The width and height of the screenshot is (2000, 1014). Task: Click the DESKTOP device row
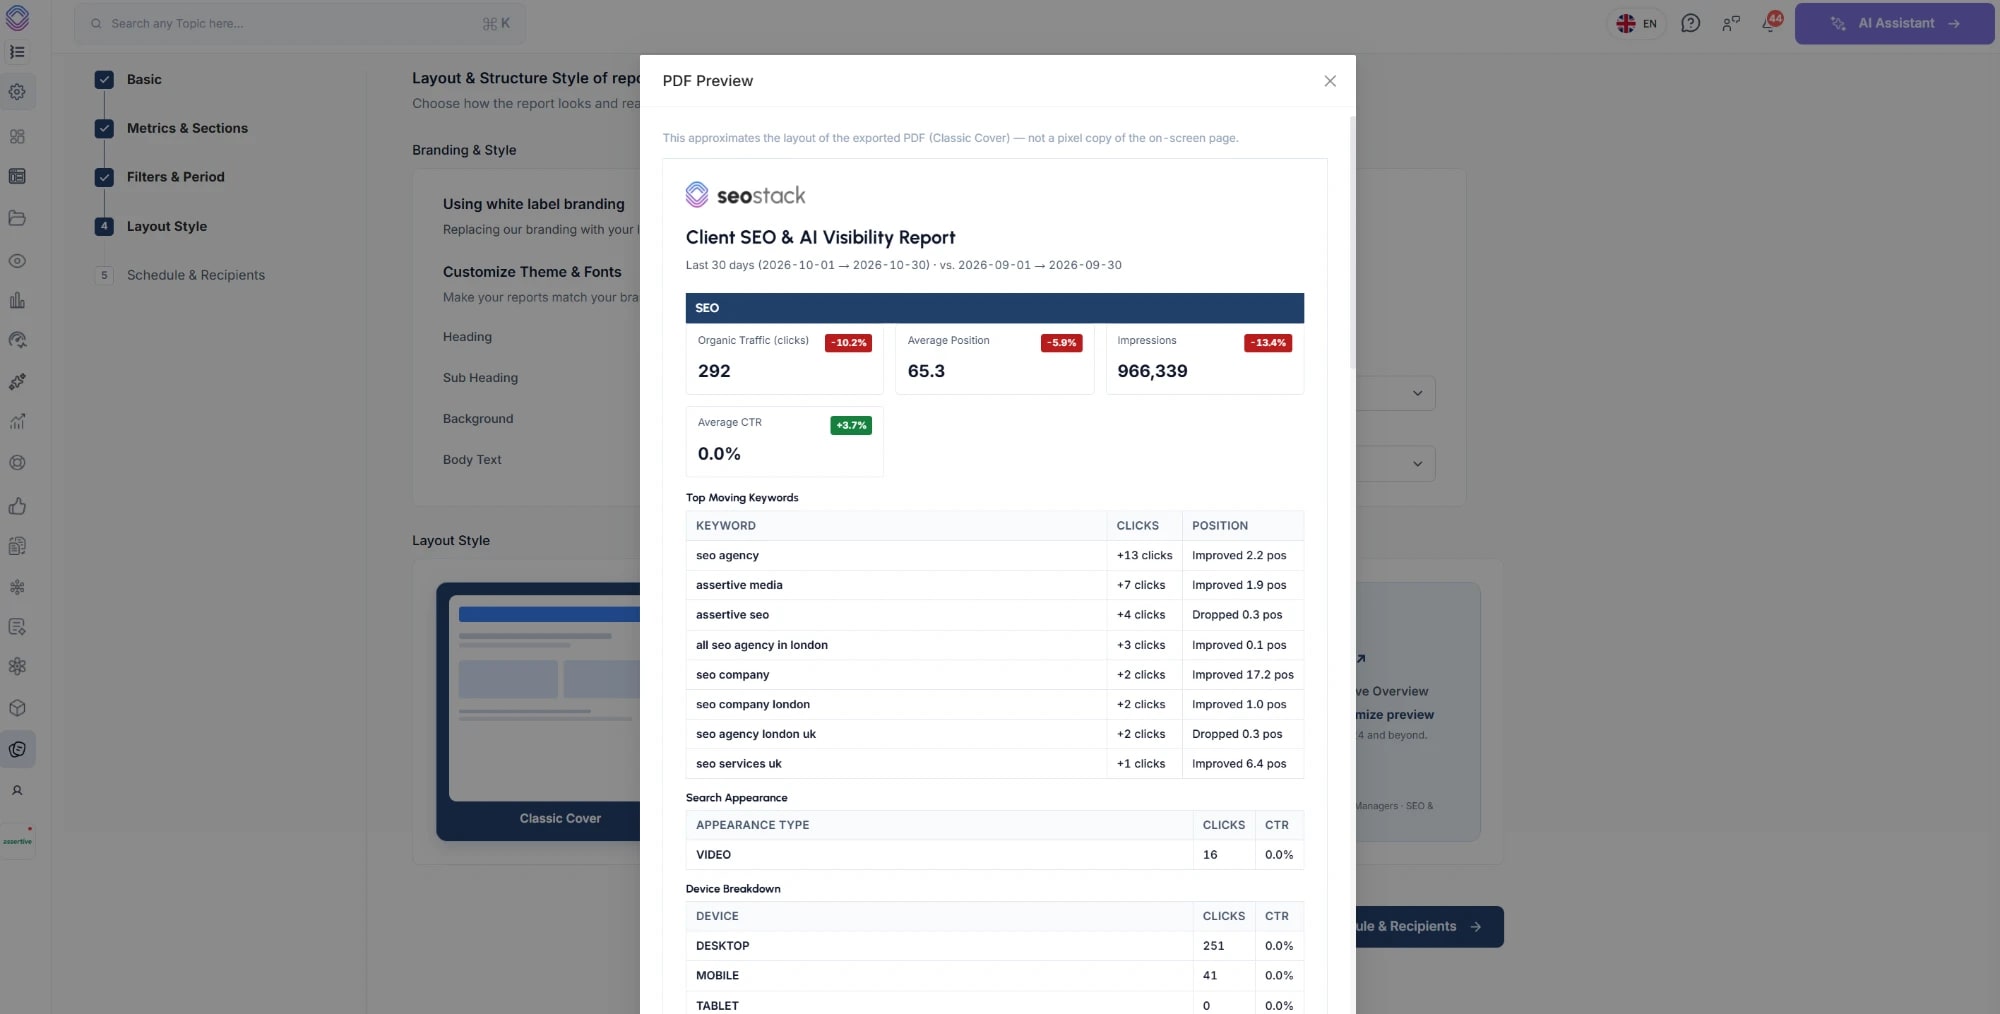[x=994, y=946]
